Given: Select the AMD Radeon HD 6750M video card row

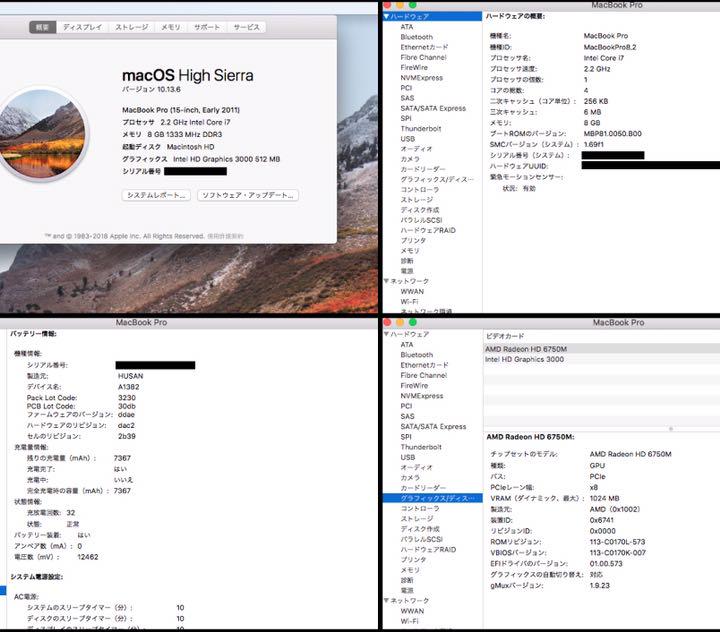Looking at the screenshot, I should (602, 349).
